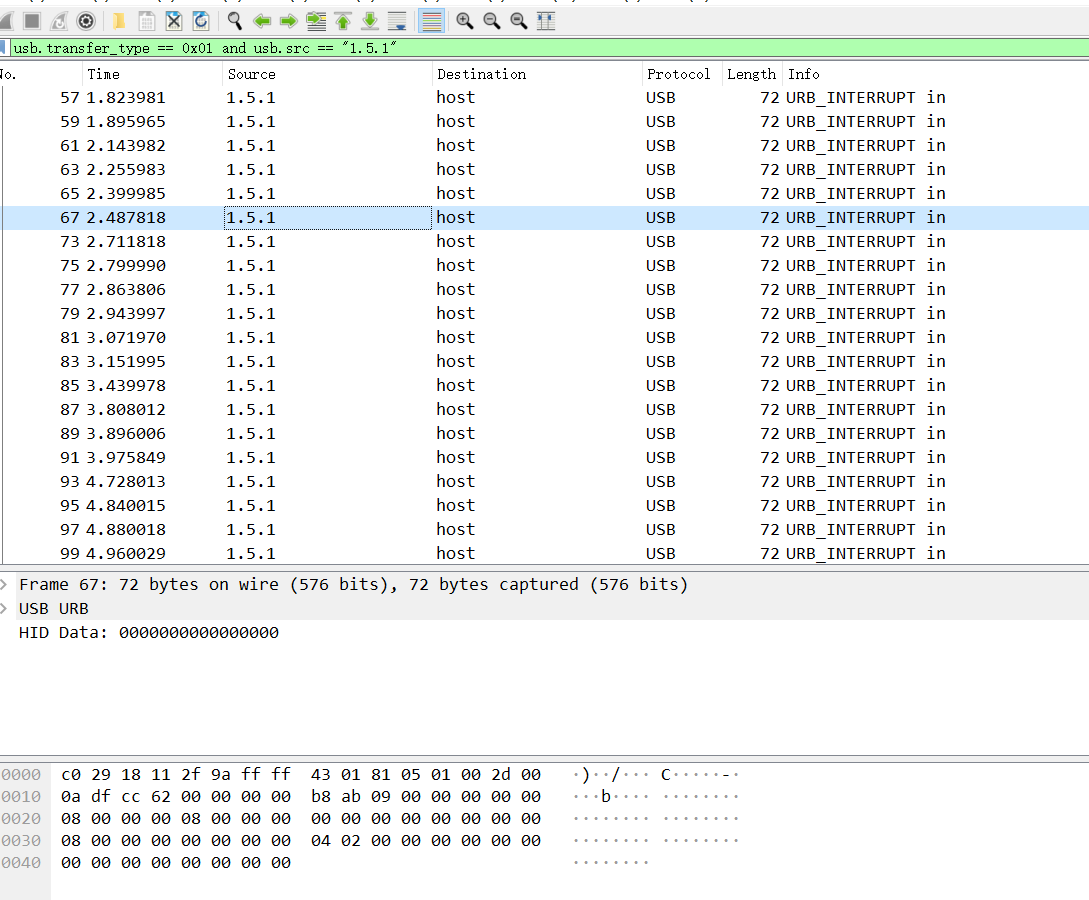
Task: Click the Reload capture file icon
Action: (200, 20)
